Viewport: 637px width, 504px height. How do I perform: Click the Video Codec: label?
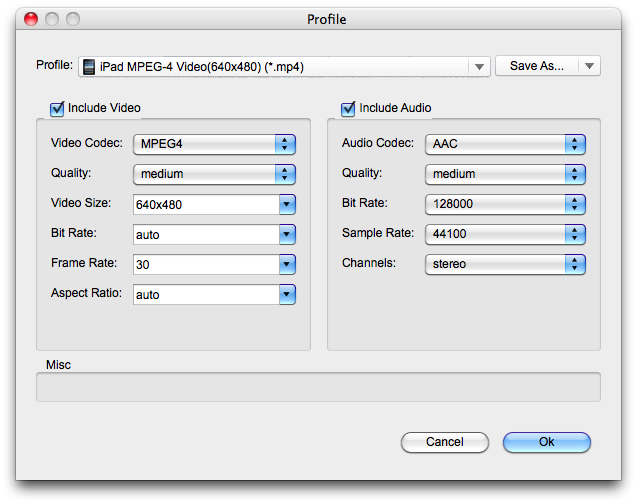click(x=87, y=143)
